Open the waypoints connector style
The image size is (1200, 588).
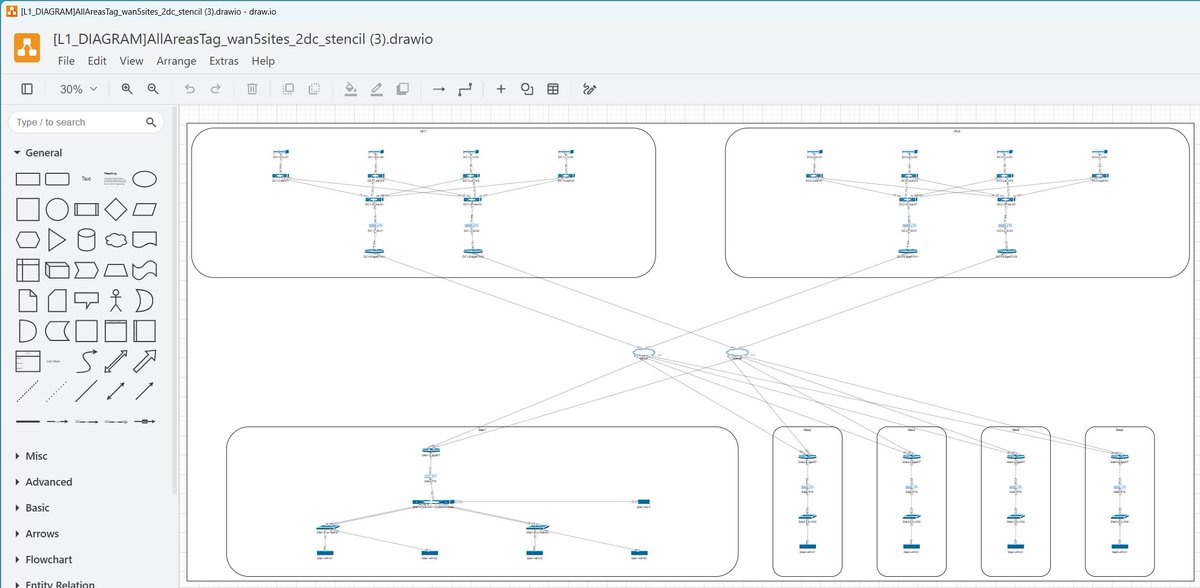click(x=464, y=89)
